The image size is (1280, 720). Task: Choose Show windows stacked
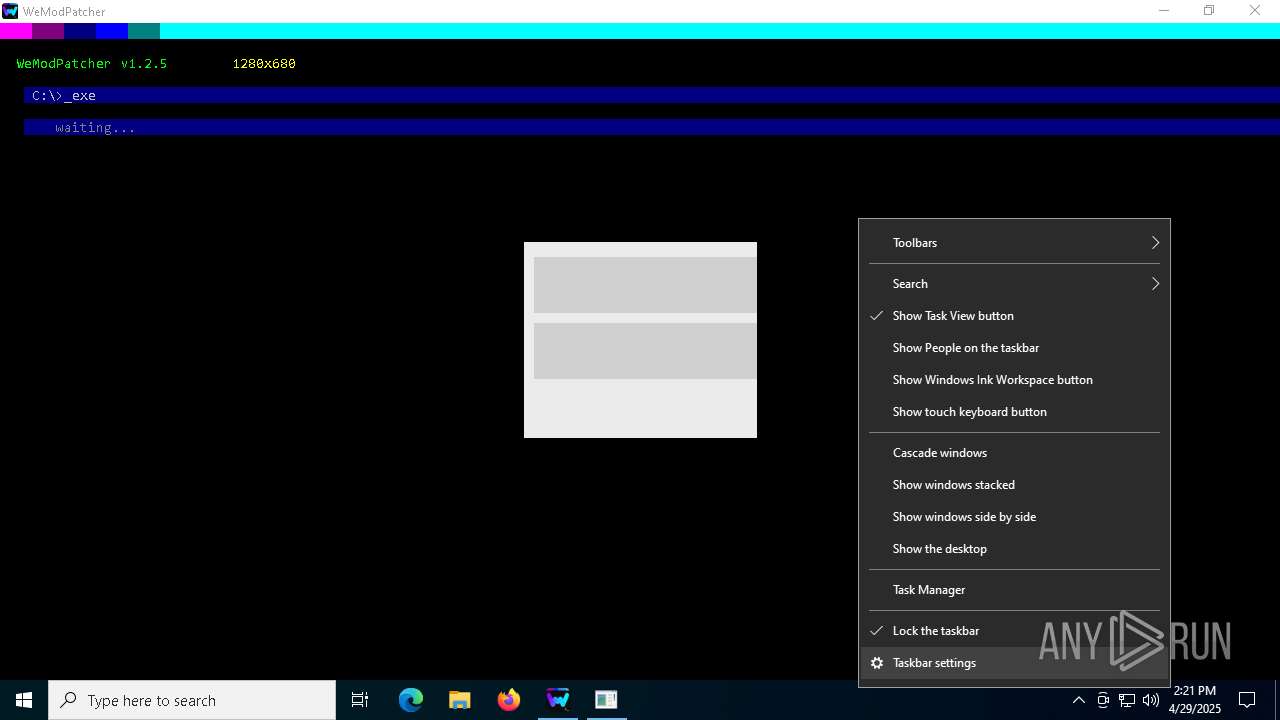coord(1014,485)
